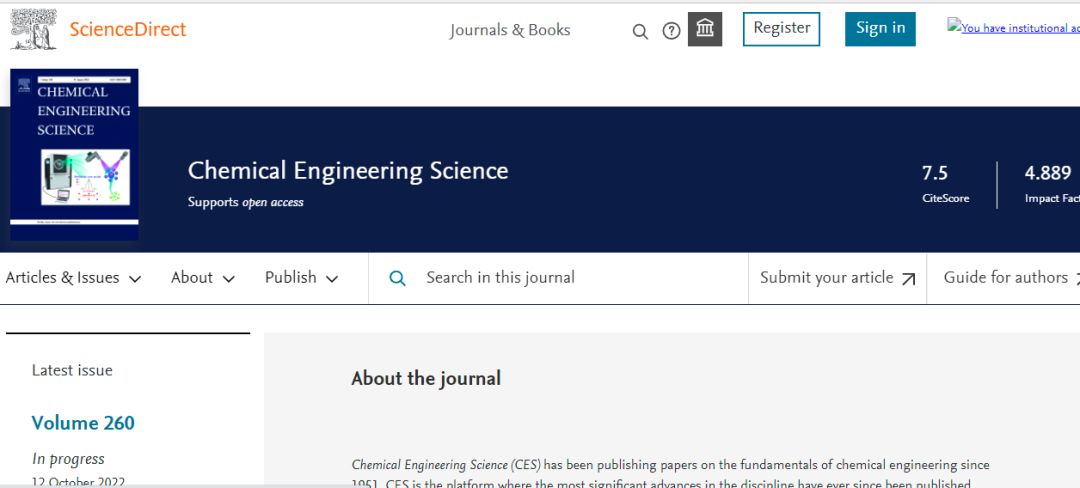
Task: Open the Volume 260 link
Action: tap(83, 423)
